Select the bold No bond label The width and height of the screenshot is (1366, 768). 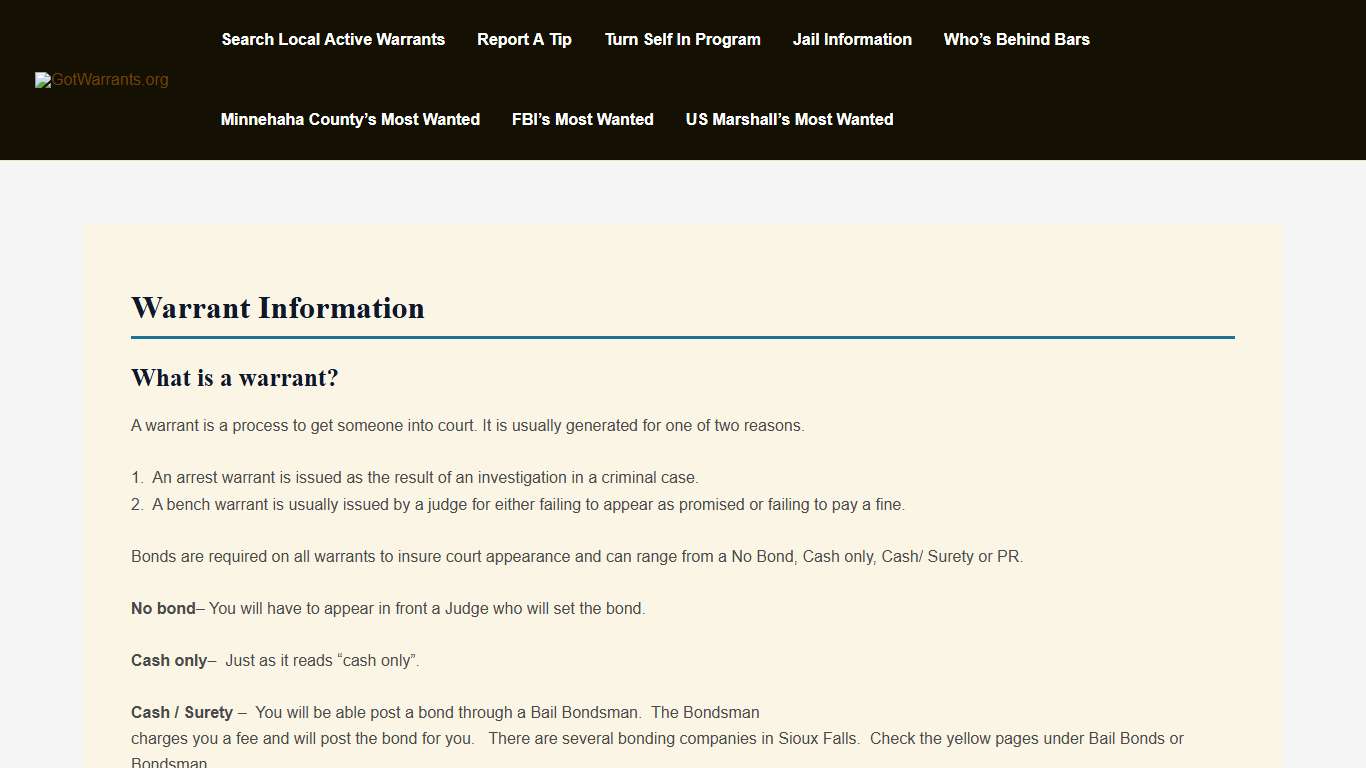(x=163, y=608)
